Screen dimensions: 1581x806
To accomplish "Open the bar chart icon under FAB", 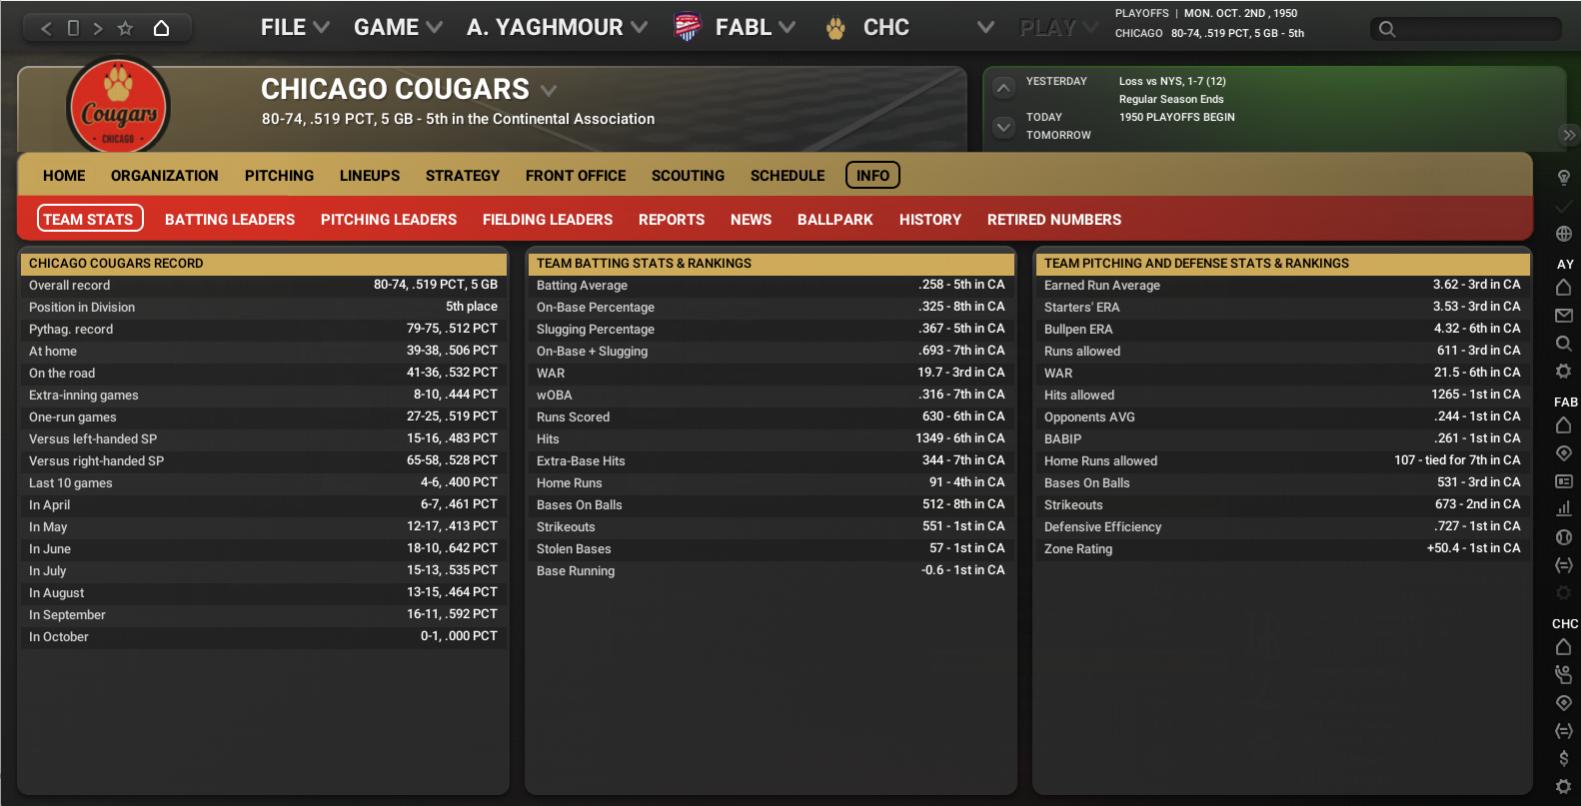I will 1564,509.
